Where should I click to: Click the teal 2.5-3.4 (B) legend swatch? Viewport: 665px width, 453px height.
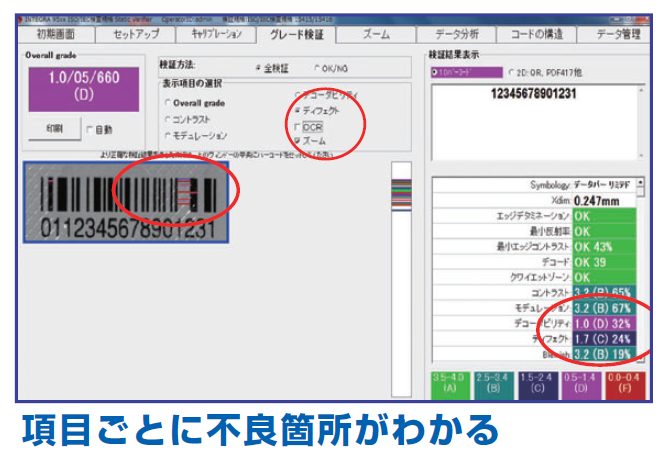coord(494,385)
